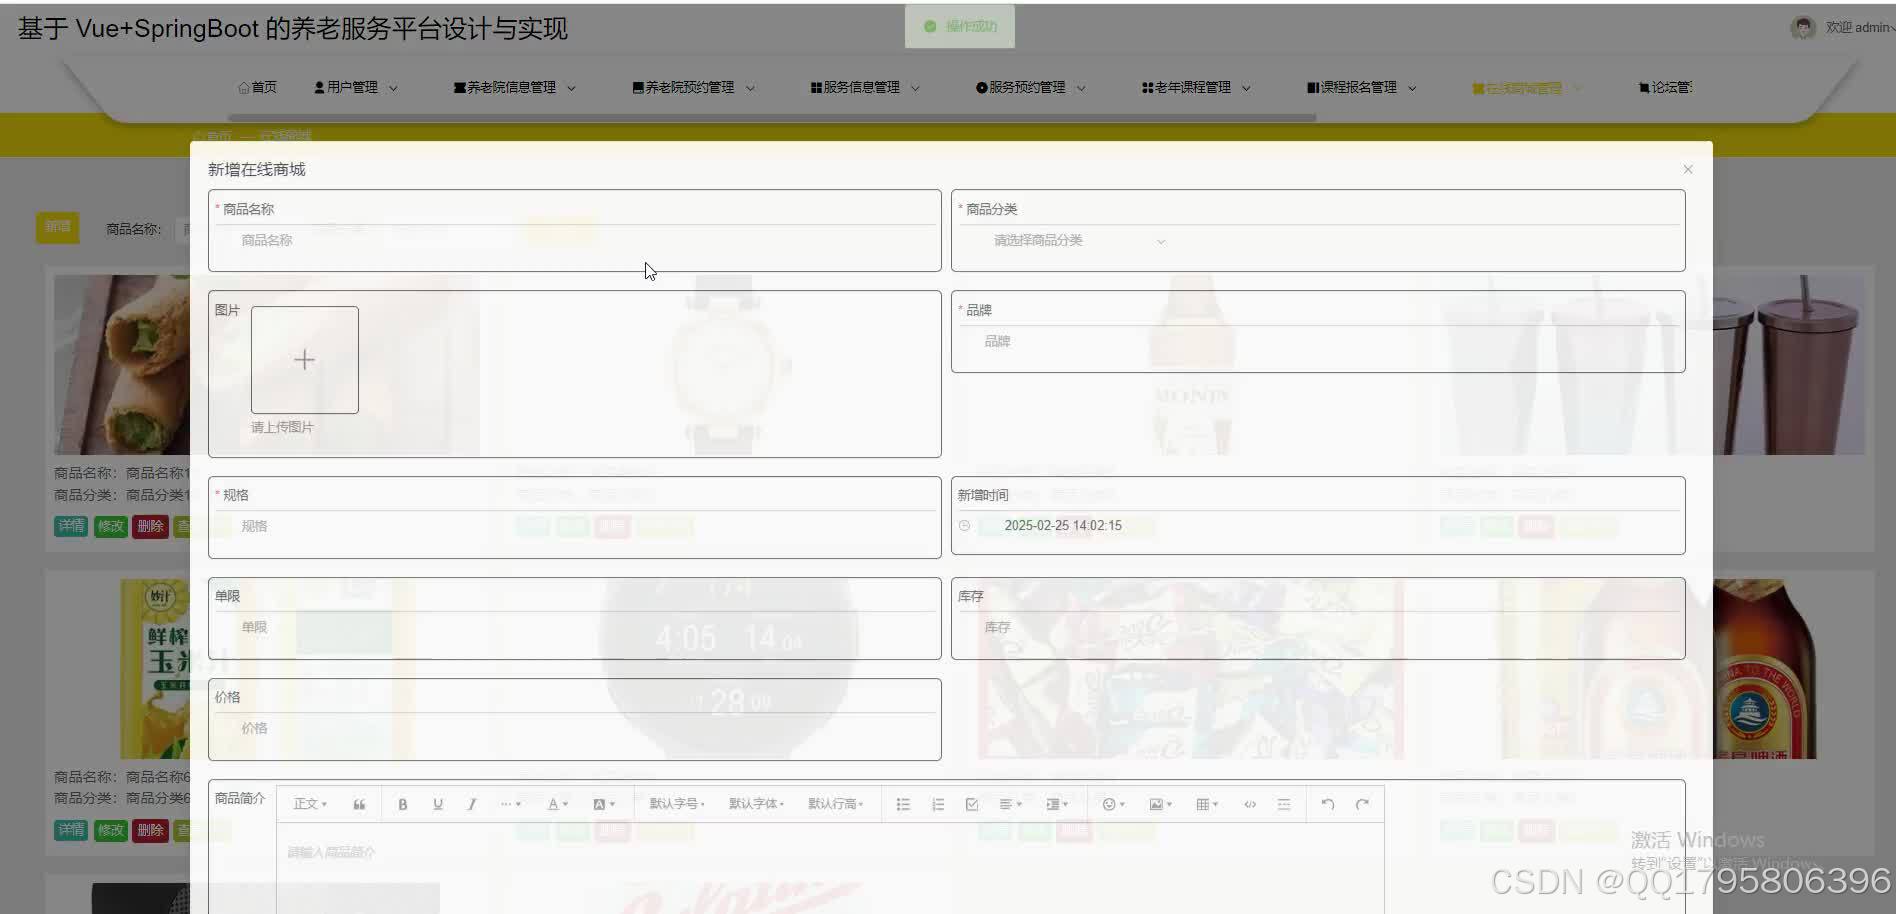Click 删除 button for 商品名称1
This screenshot has height=914, width=1896.
(150, 526)
